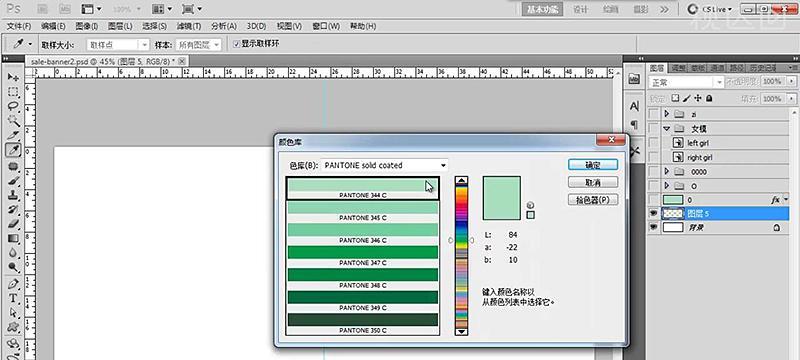This screenshot has height=360, width=800.
Task: Select the Blur tool
Action: pyautogui.click(x=13, y=253)
